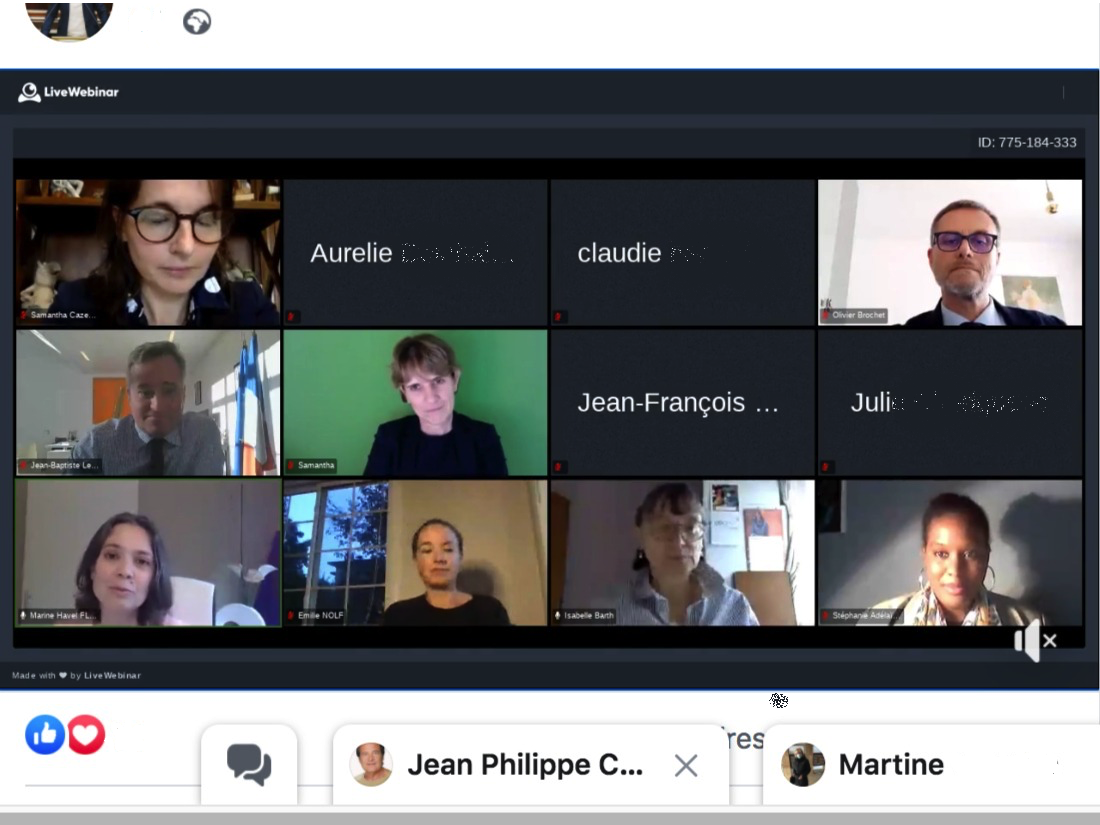
Task: Open the chat bubbles messenger icon
Action: [x=249, y=764]
